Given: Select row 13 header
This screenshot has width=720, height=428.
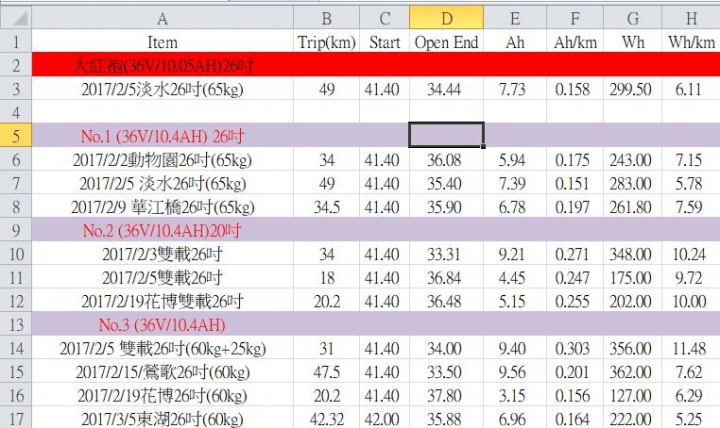Looking at the screenshot, I should pos(16,324).
